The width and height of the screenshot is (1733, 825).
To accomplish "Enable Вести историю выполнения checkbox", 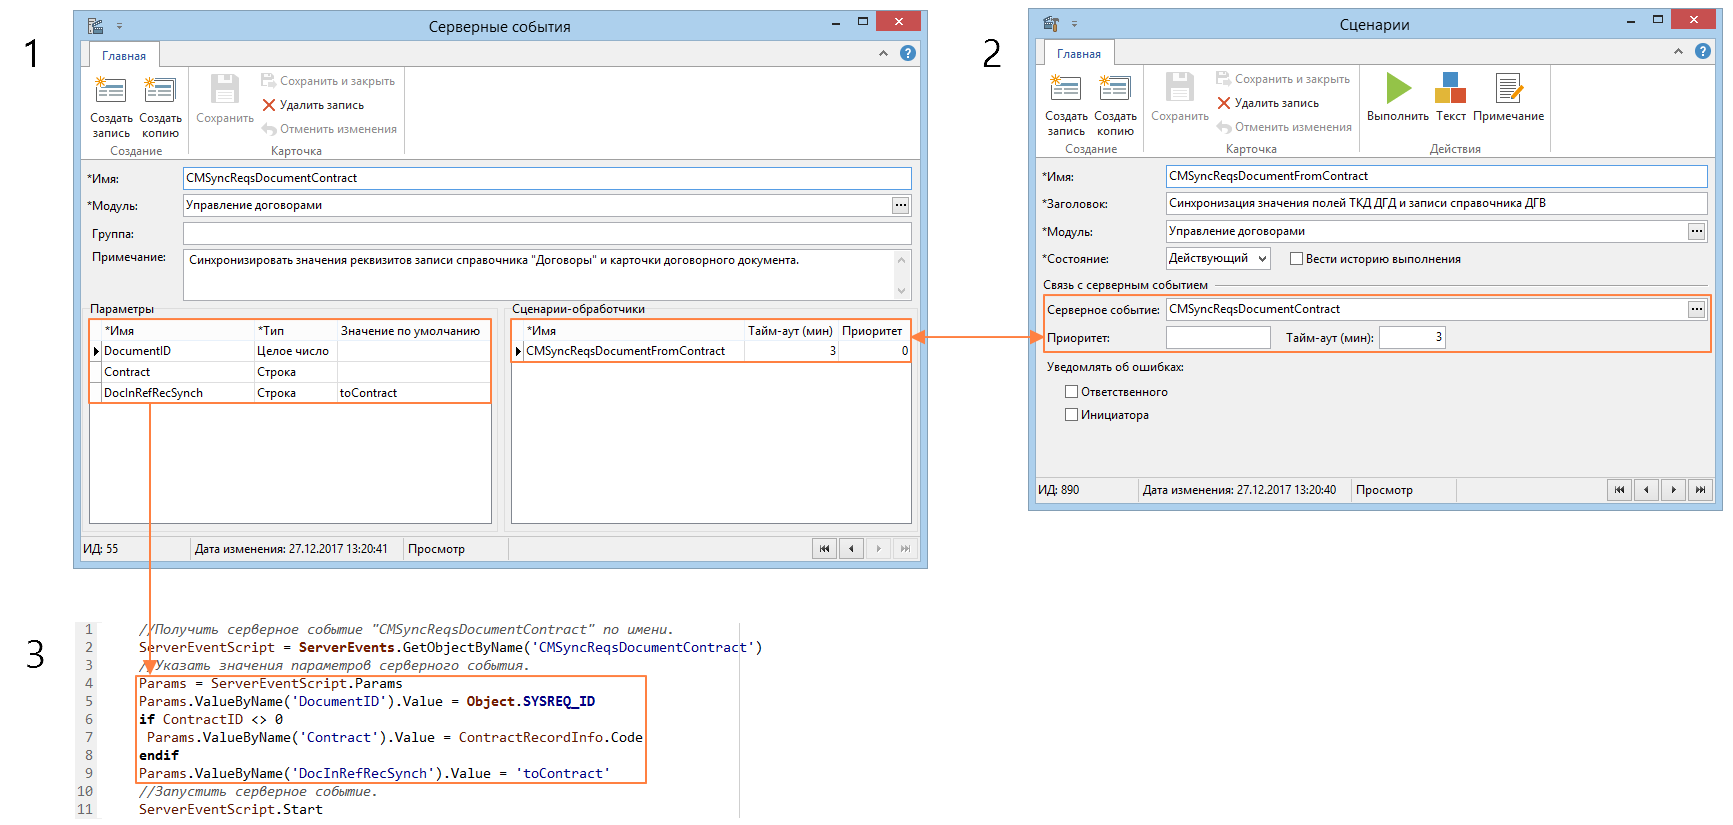I will 1296,259.
